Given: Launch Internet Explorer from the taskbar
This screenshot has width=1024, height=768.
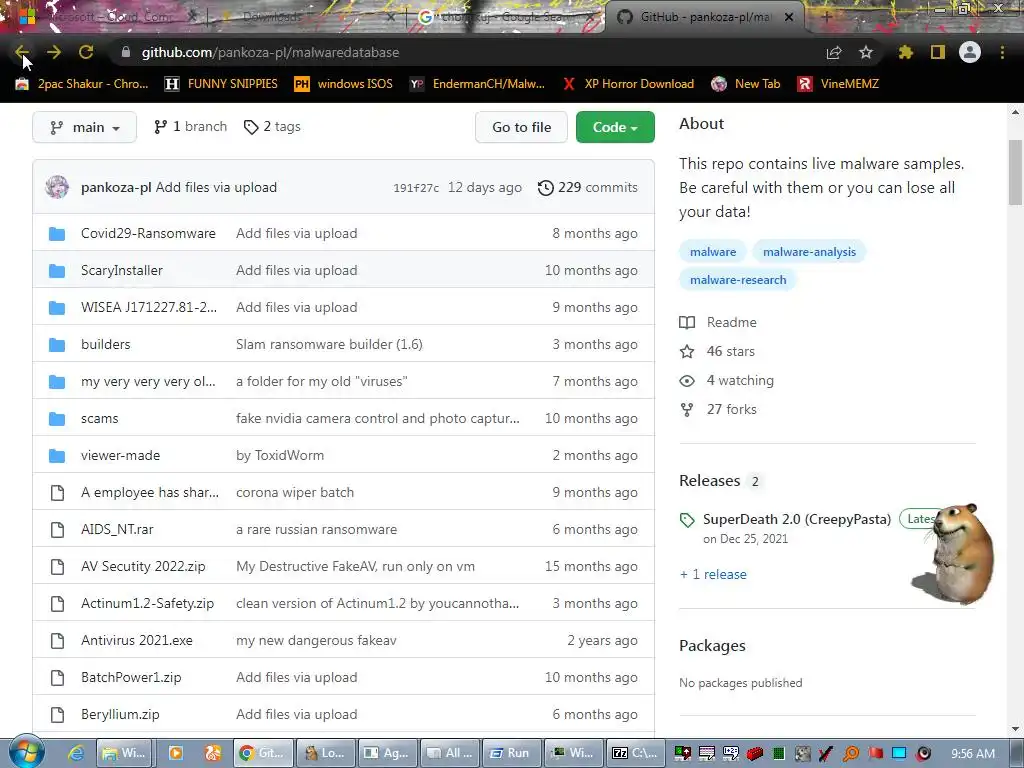Looking at the screenshot, I should point(76,753).
